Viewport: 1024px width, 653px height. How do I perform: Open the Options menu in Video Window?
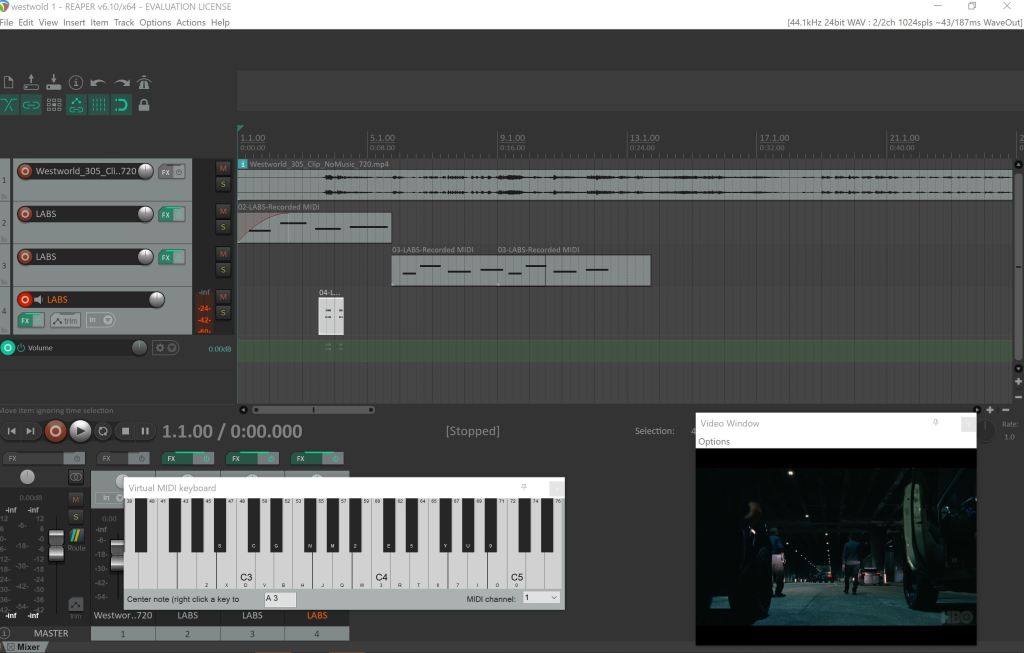click(x=714, y=441)
